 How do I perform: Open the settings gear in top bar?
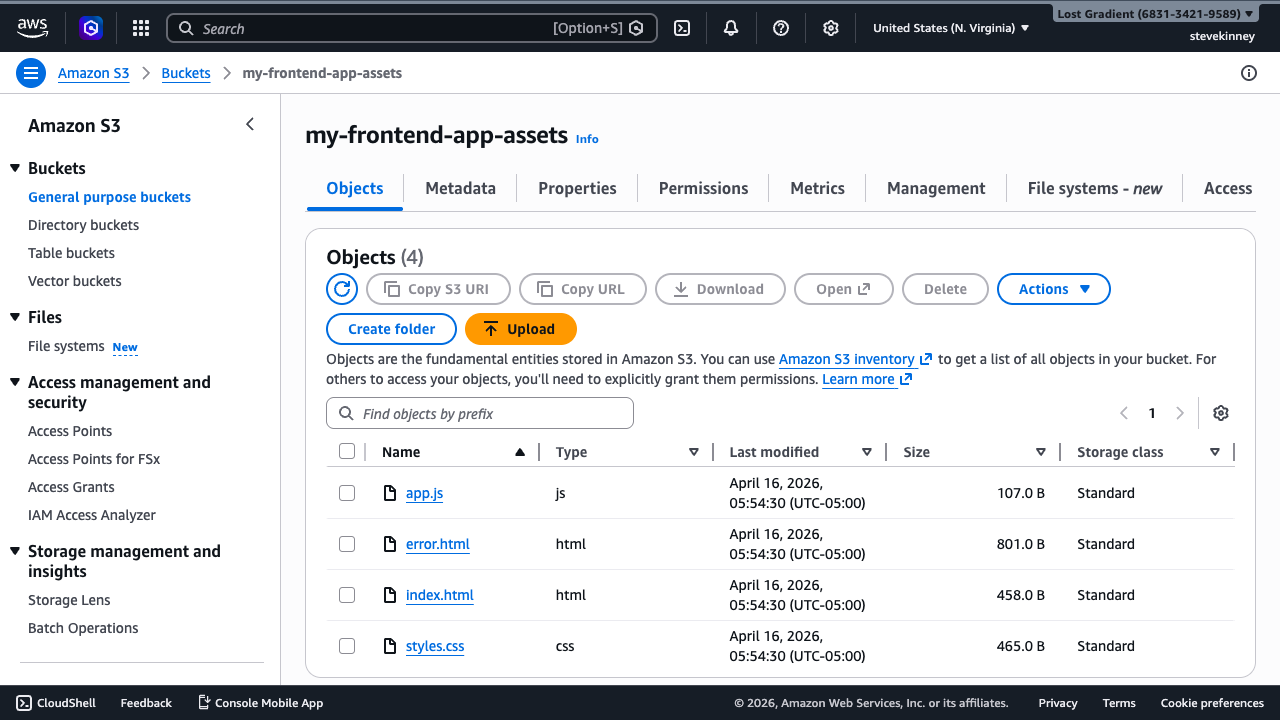(830, 28)
